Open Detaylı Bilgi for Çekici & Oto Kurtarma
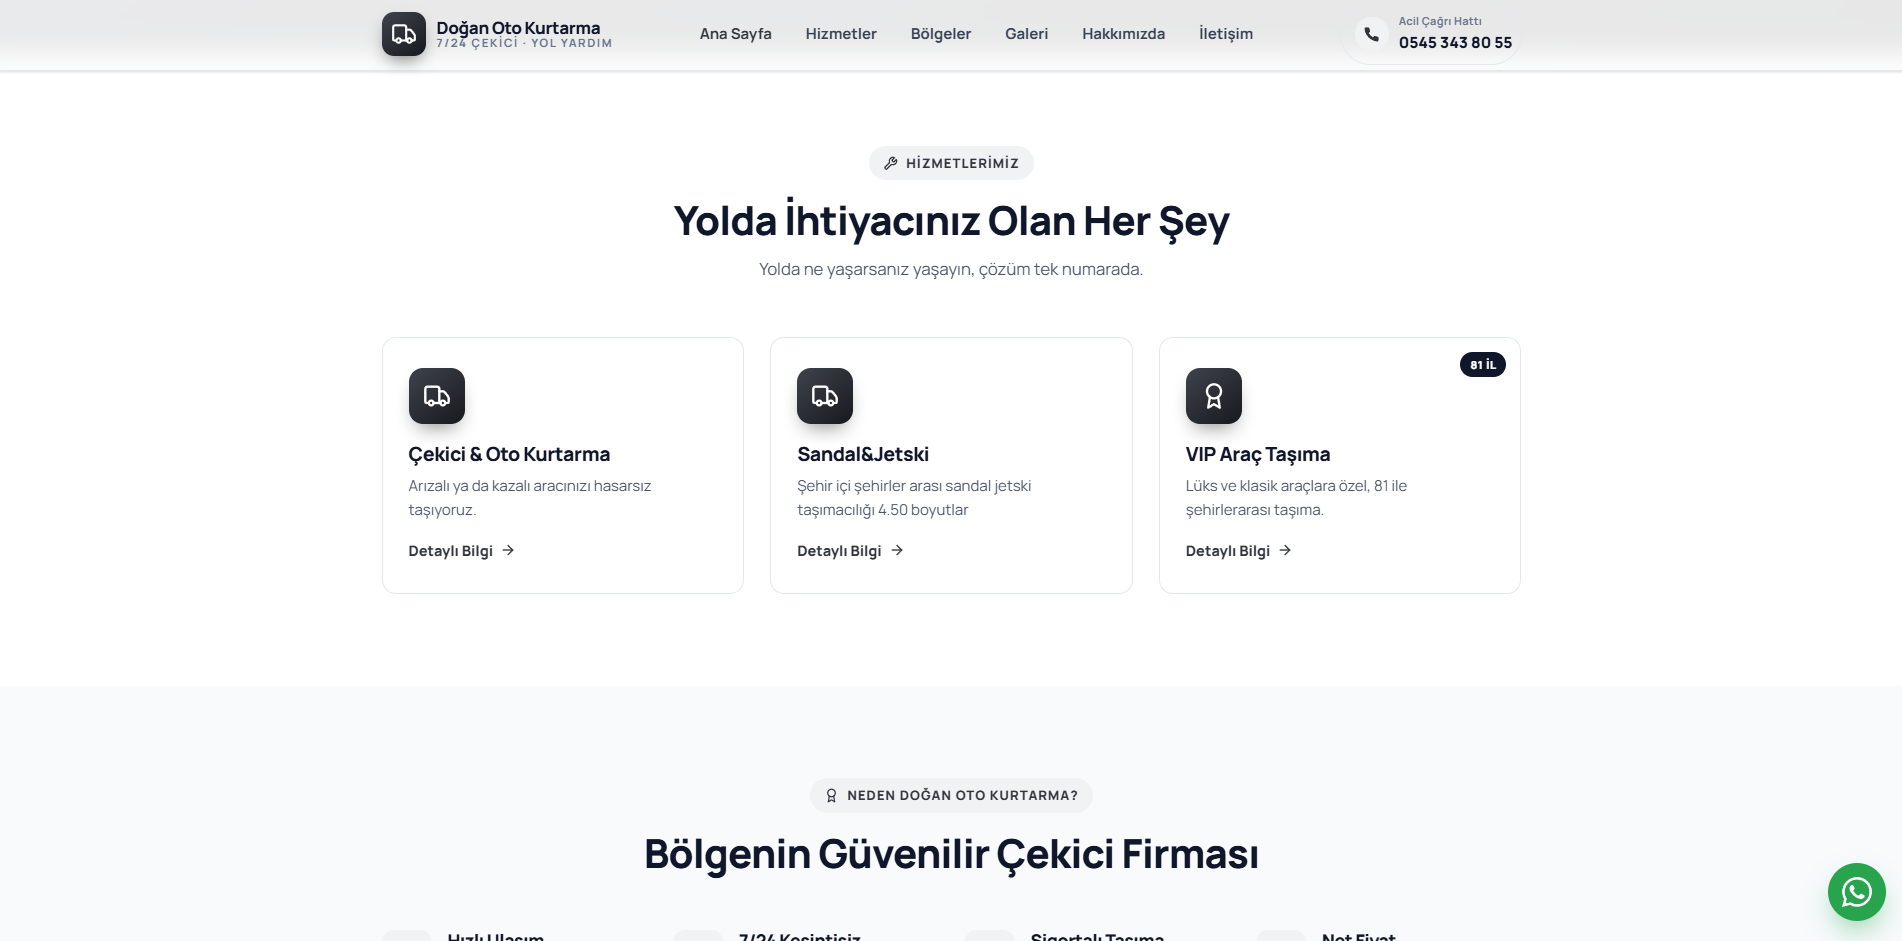Screen dimensions: 1902x941 pos(461,551)
